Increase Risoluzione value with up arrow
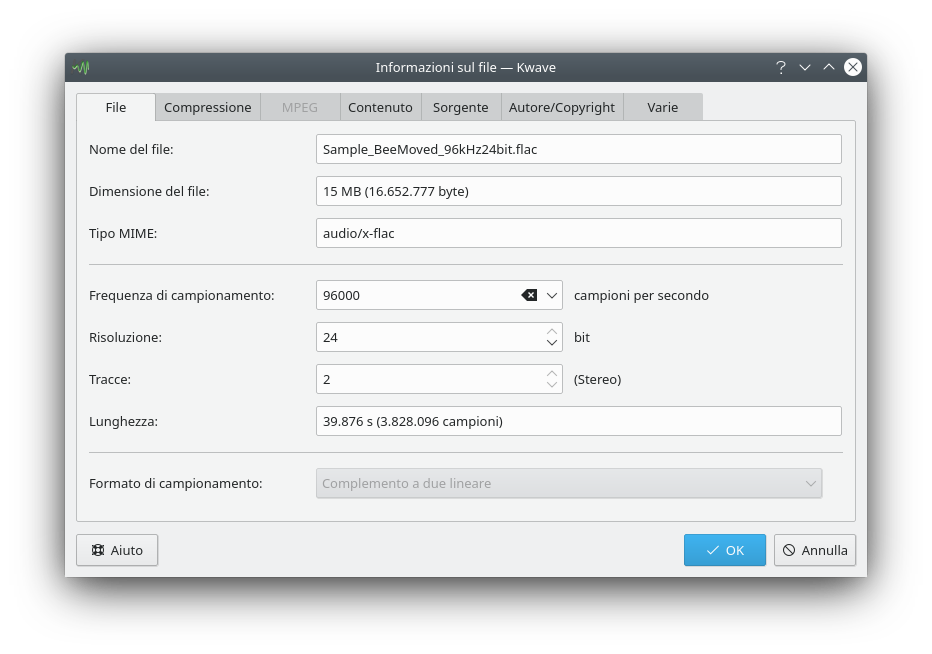Viewport: 932px width, 654px height. click(552, 331)
